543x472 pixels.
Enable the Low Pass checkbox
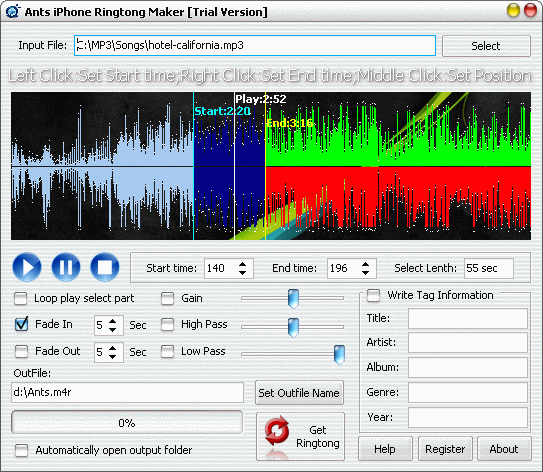168,351
